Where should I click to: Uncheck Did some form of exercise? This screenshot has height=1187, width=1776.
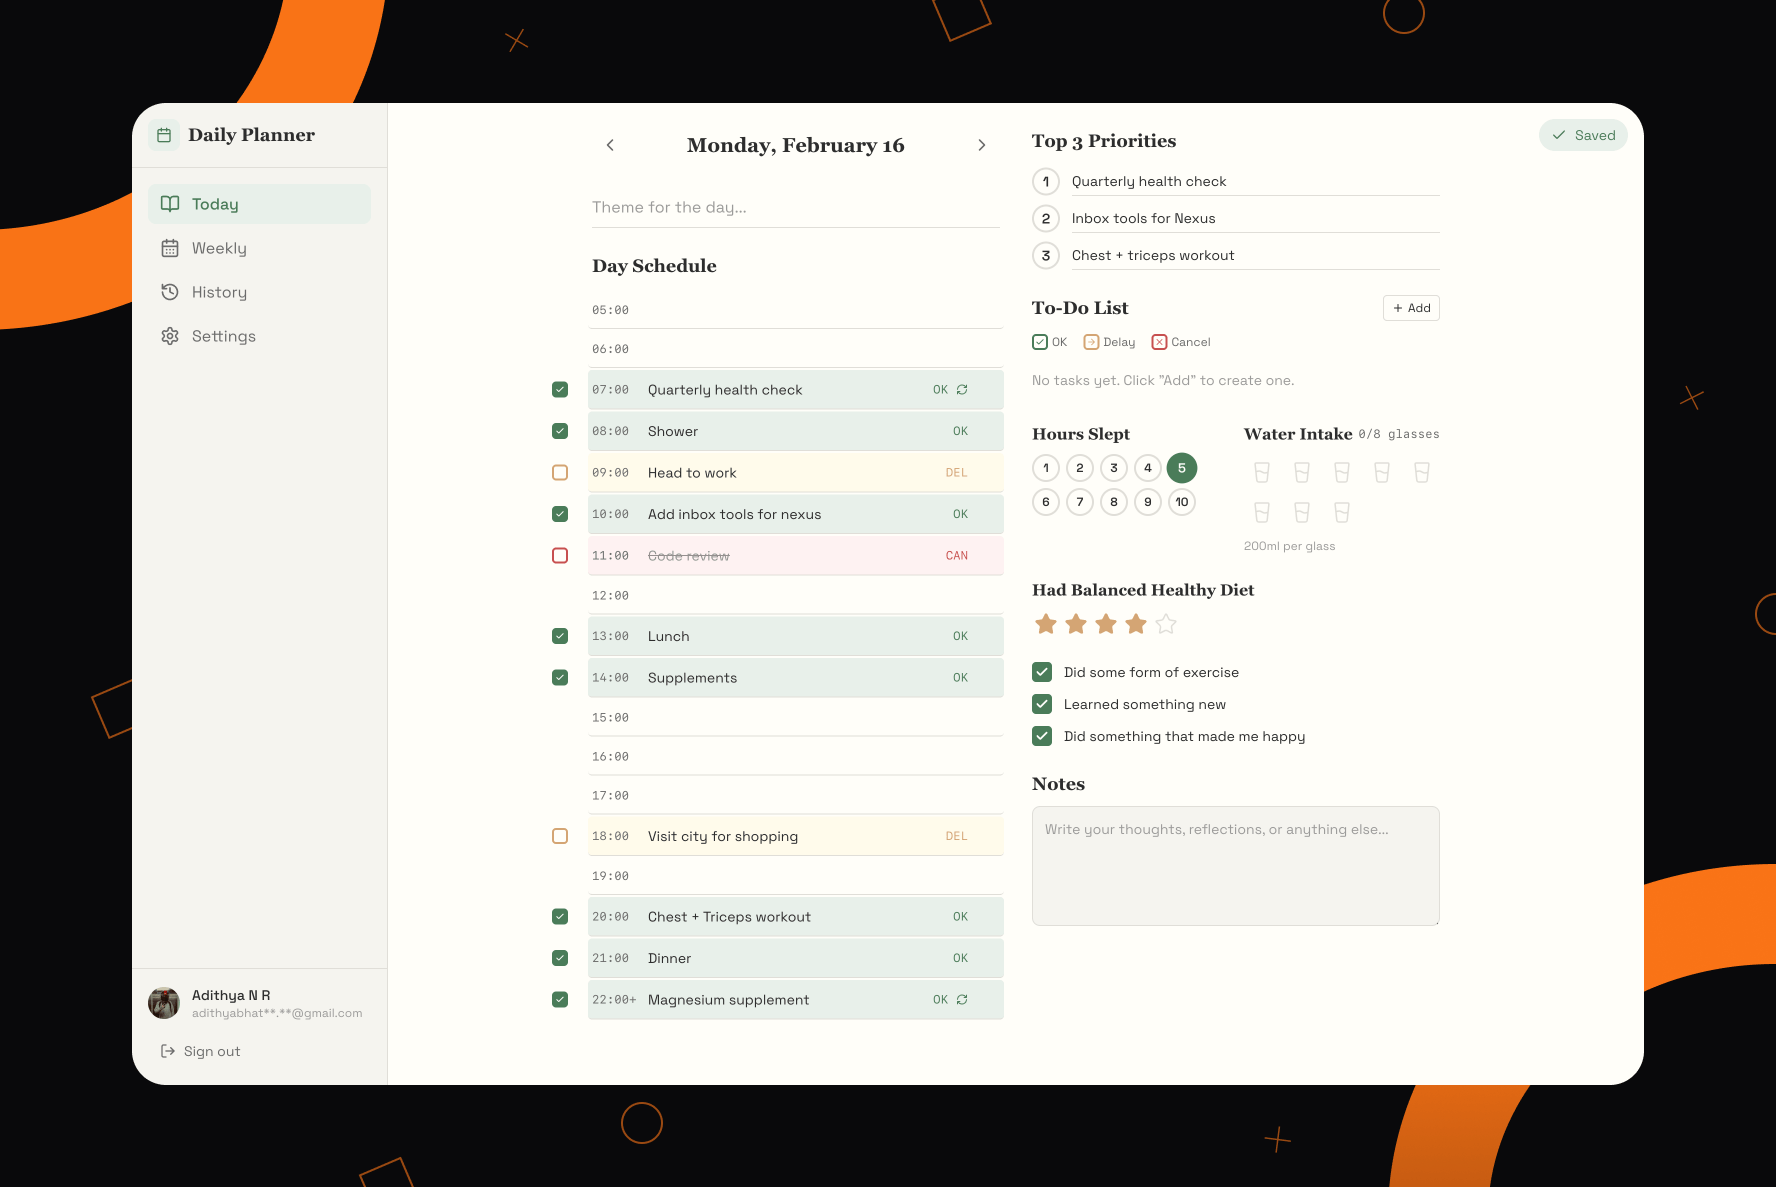[x=1042, y=672]
